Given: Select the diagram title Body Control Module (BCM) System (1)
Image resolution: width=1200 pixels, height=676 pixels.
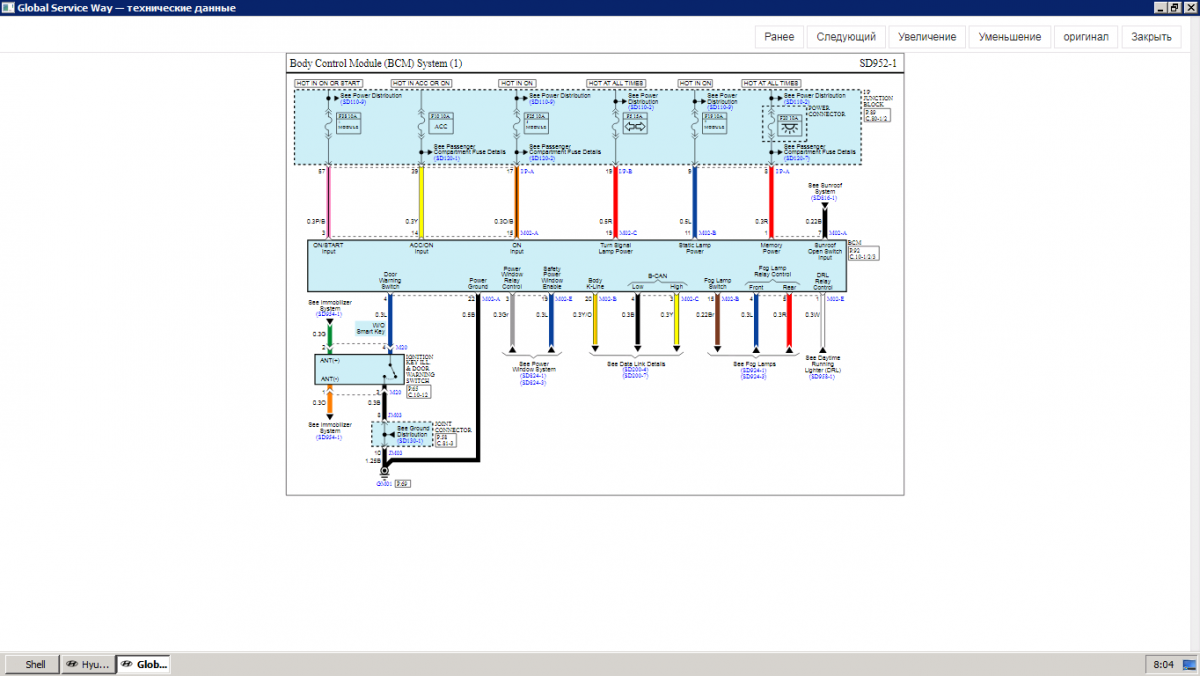Looking at the screenshot, I should click(376, 63).
